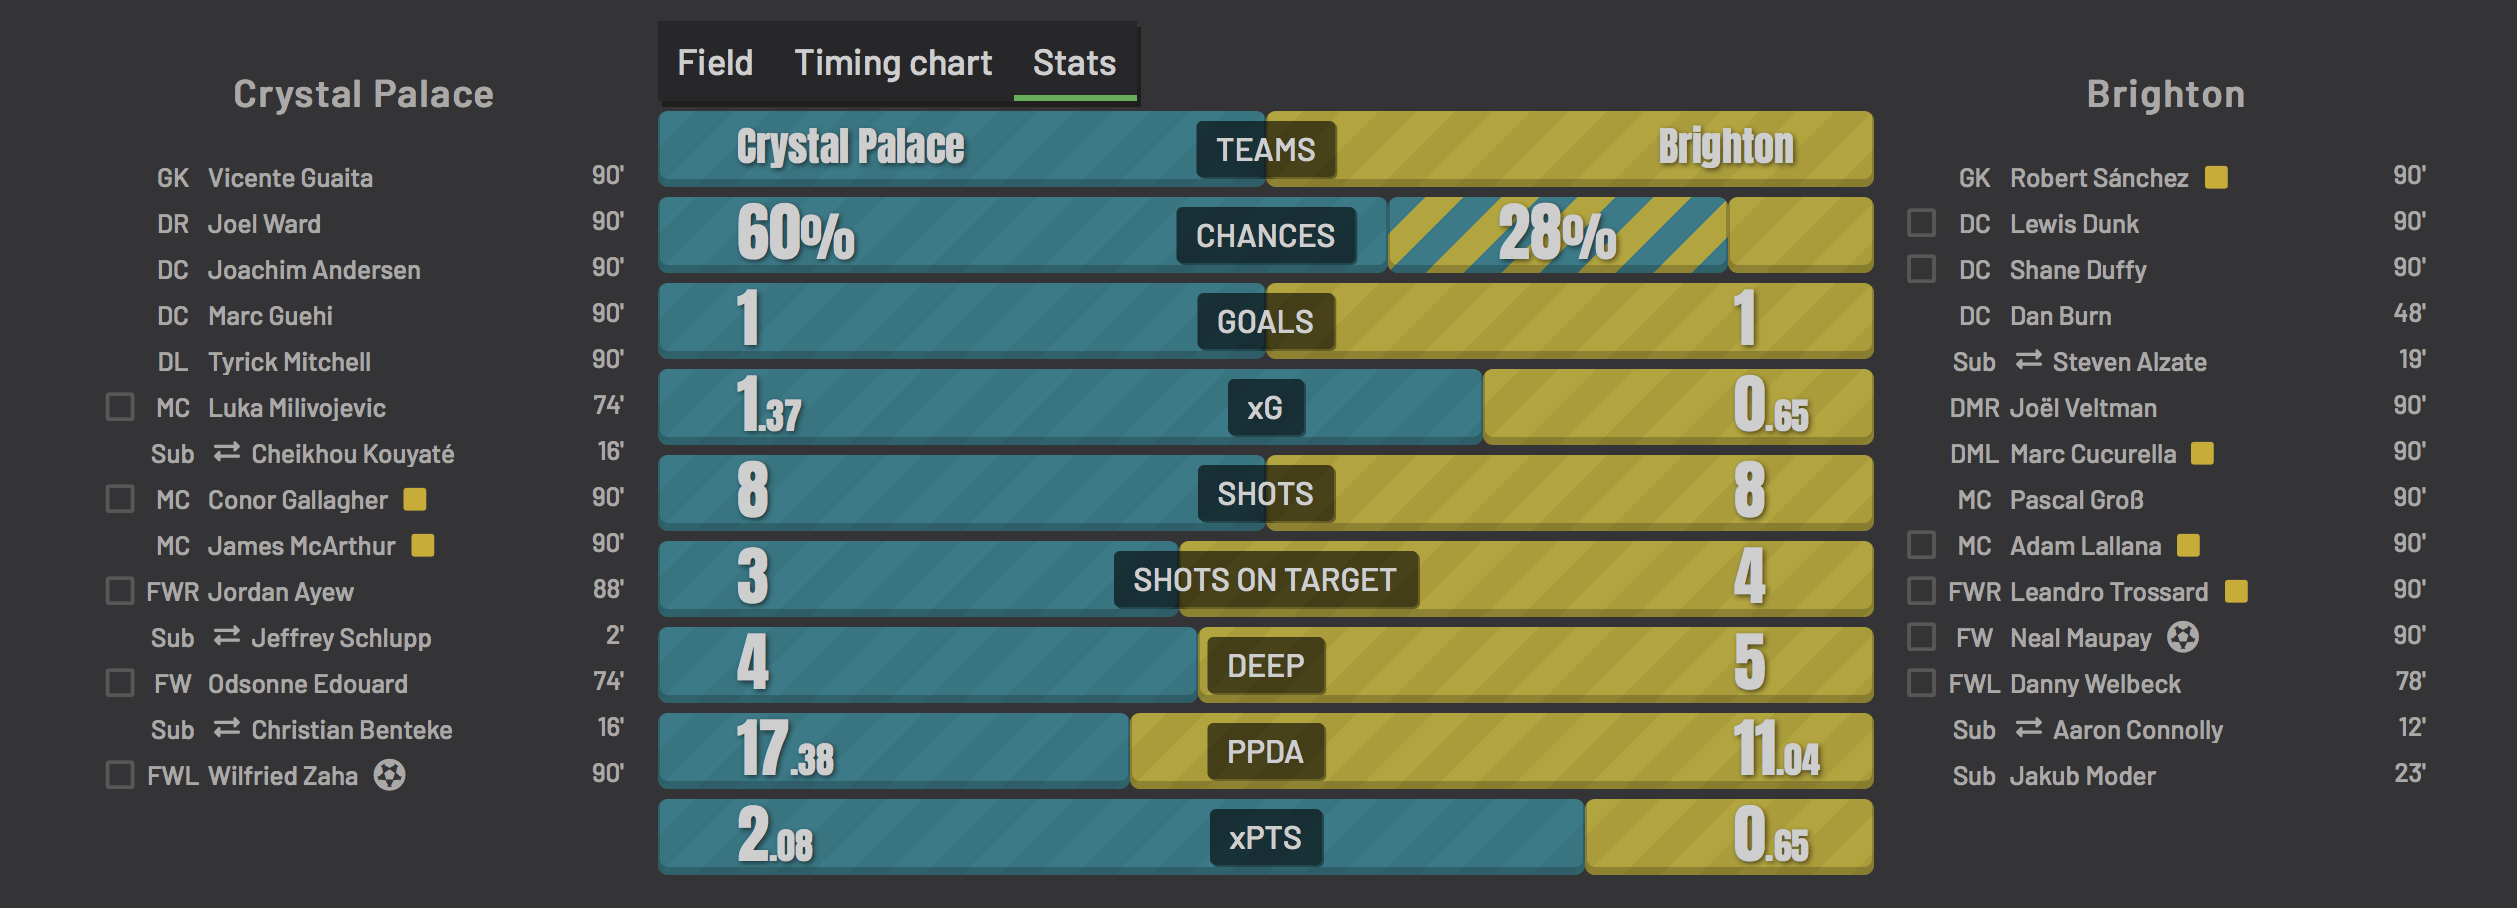Tick the checkbox beside Lewis Dunk
2517x908 pixels.
[1921, 222]
